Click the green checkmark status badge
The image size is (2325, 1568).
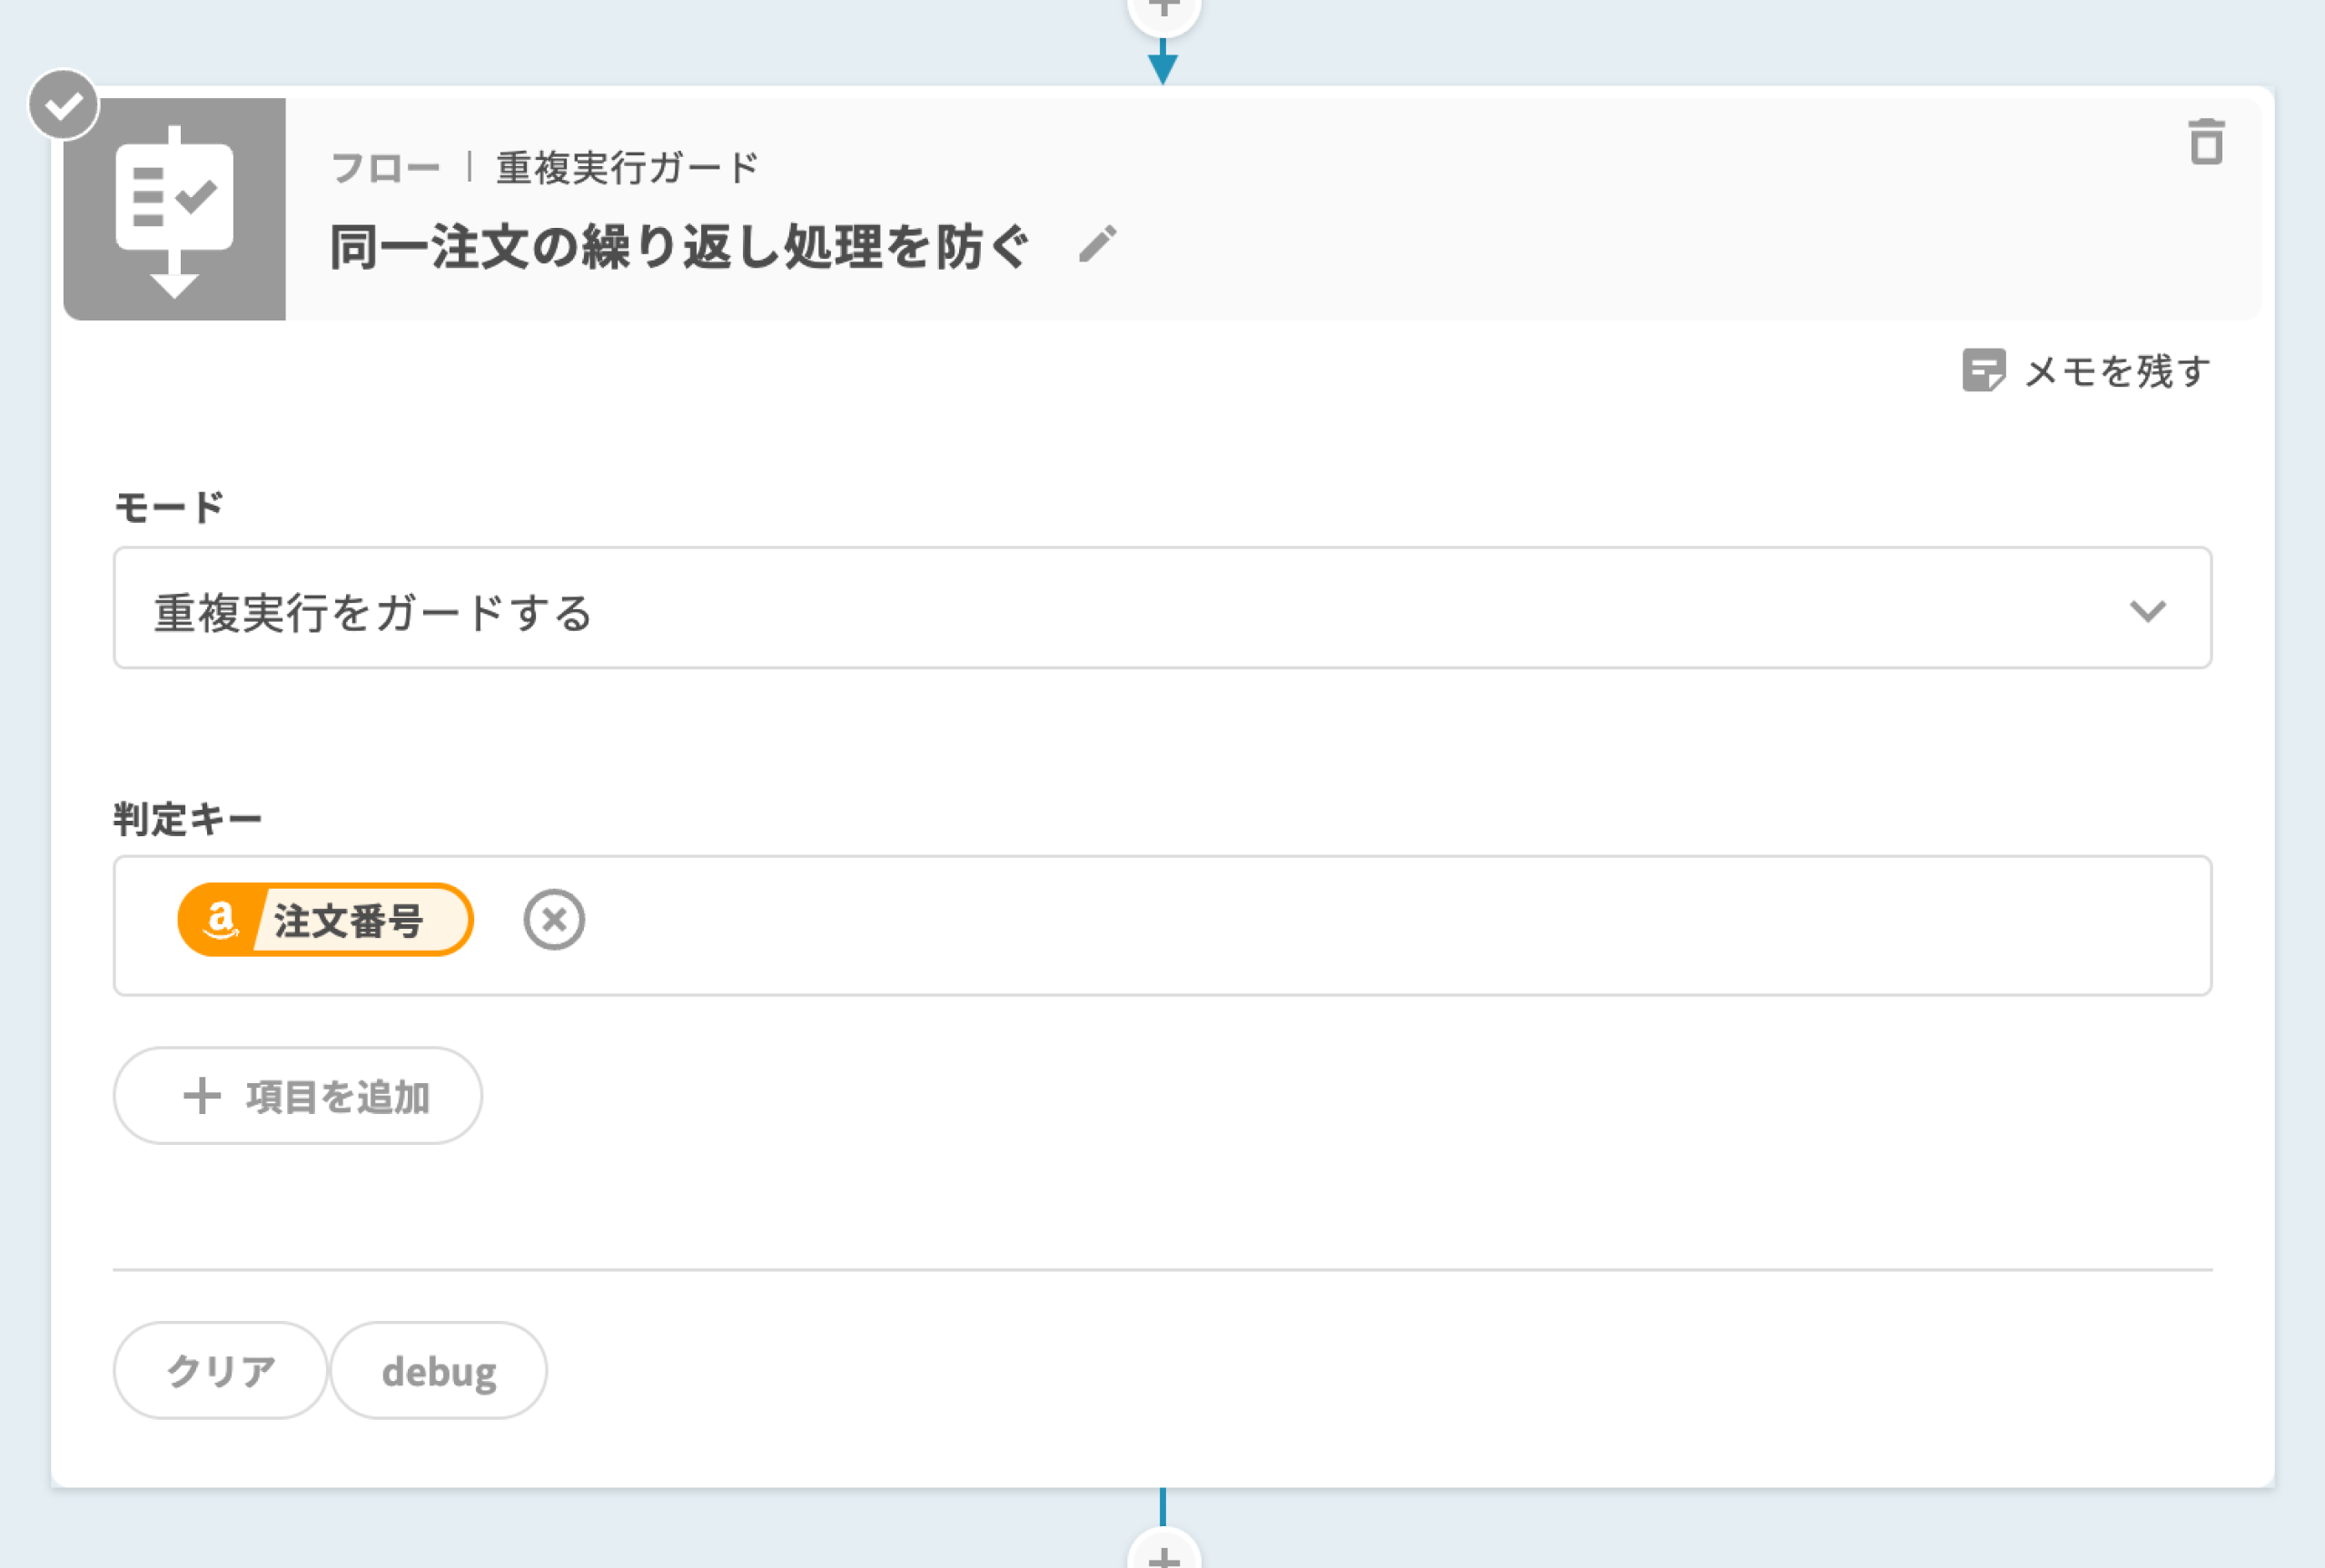point(64,104)
